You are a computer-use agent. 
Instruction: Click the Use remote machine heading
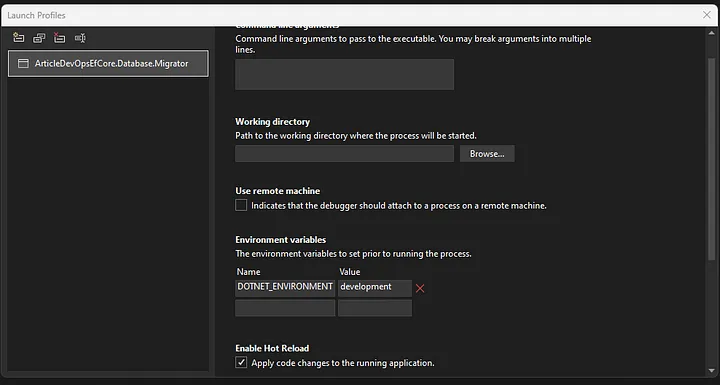[x=277, y=191]
